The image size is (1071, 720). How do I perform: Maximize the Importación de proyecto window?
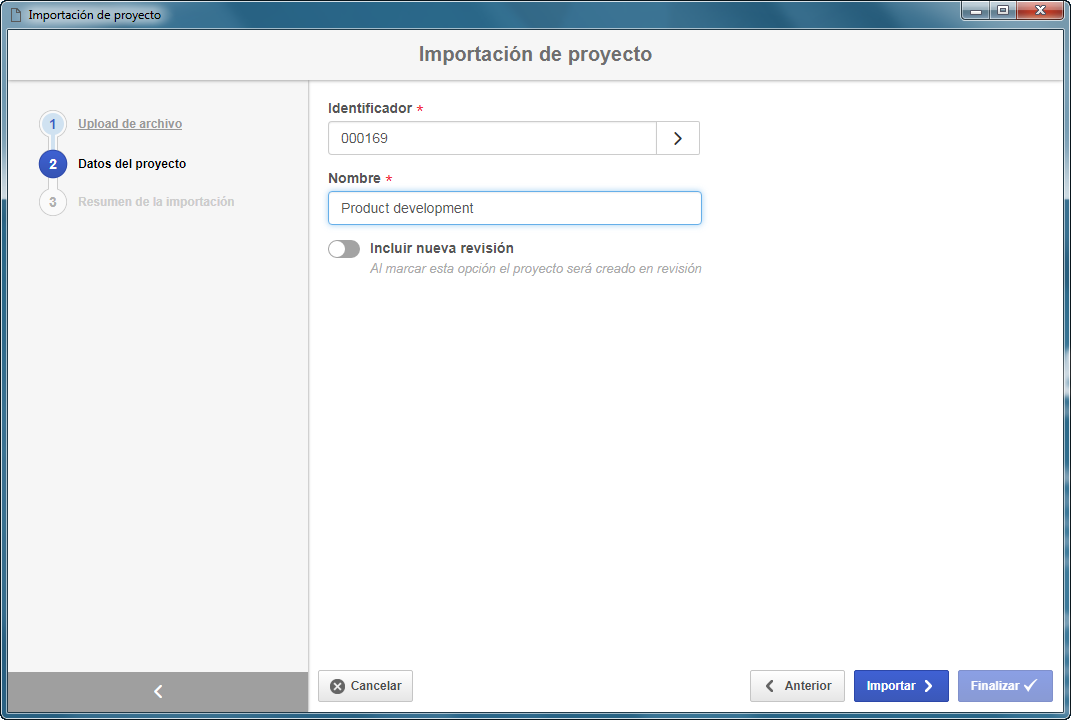1003,10
